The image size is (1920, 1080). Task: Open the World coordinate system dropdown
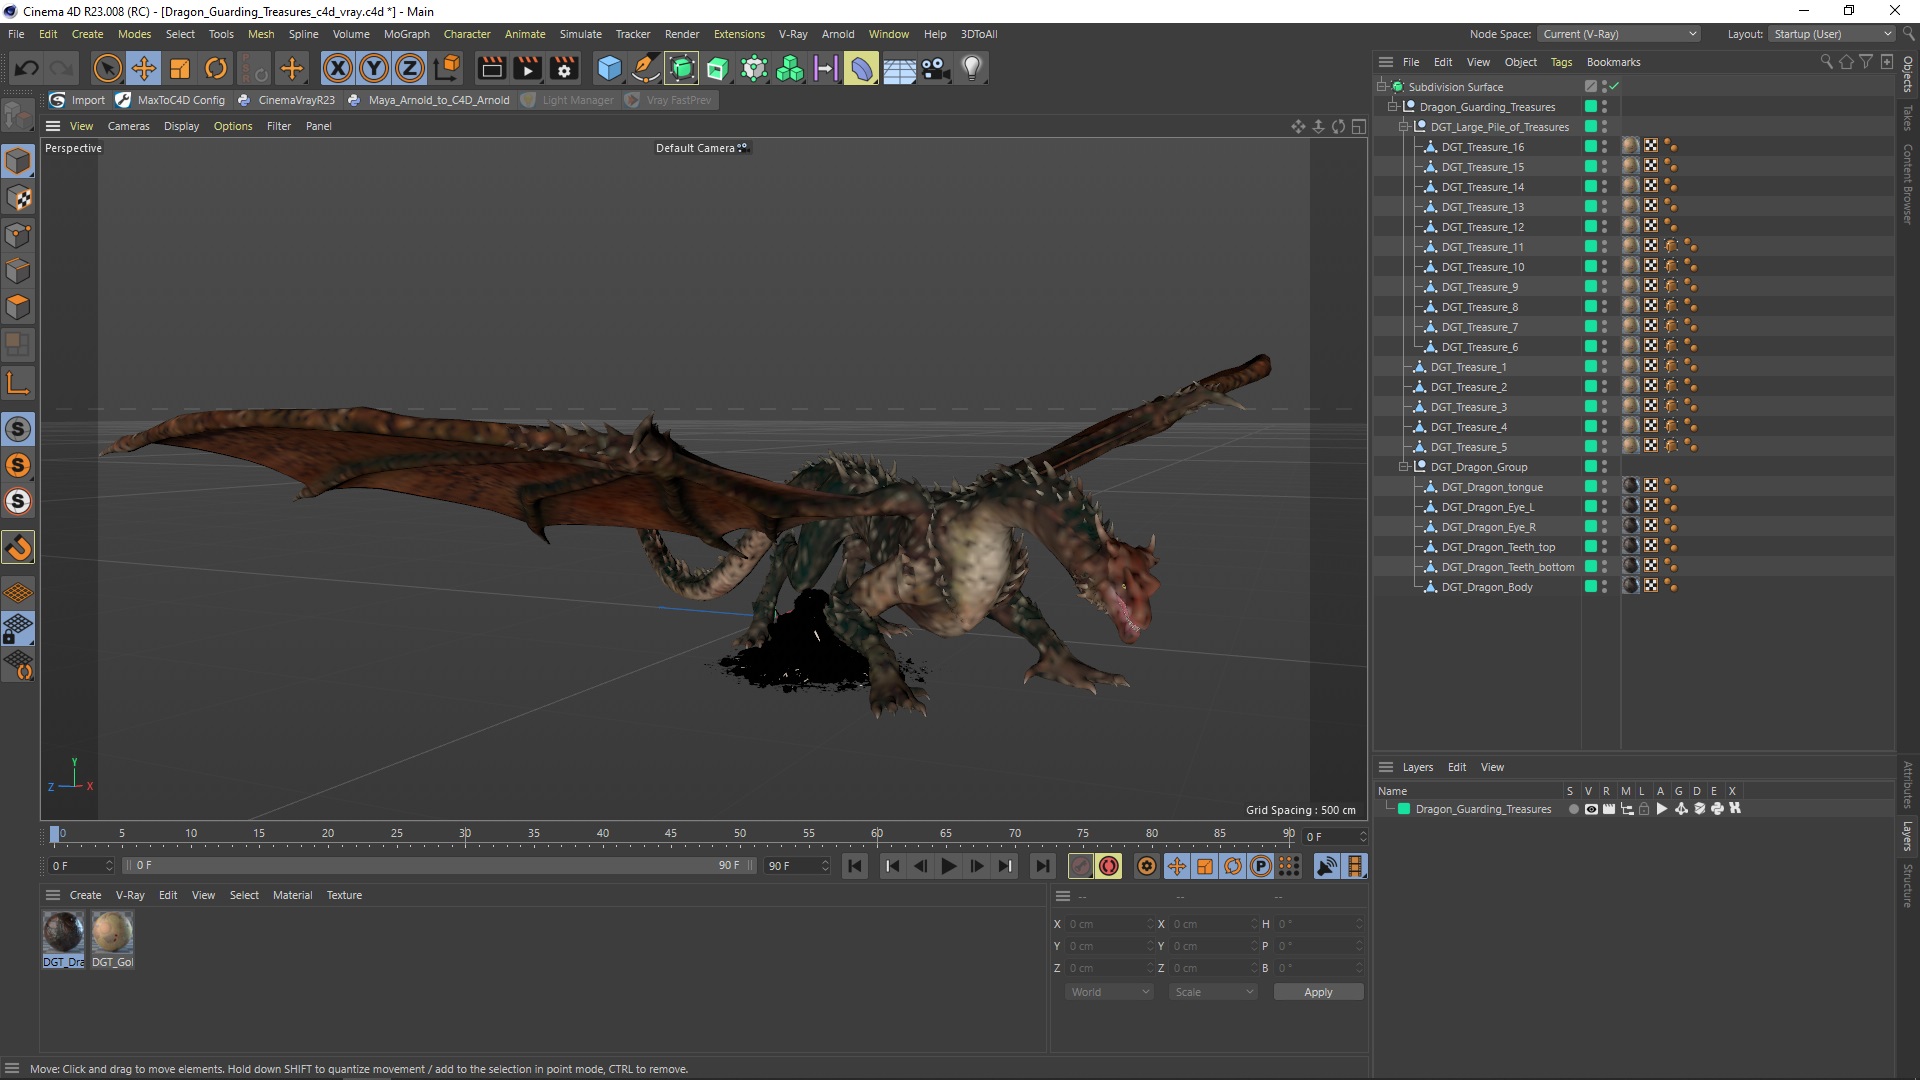click(1109, 992)
